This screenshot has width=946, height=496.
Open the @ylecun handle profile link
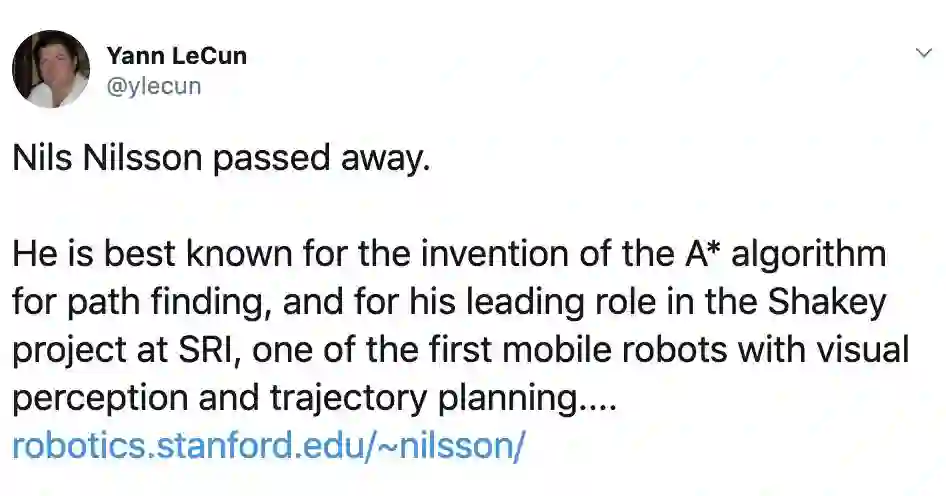(154, 86)
